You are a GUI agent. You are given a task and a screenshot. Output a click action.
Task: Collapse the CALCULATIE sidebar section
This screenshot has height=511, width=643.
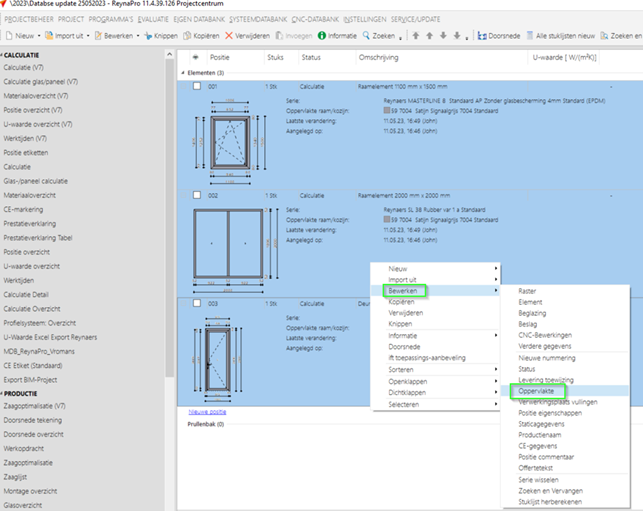[2, 55]
